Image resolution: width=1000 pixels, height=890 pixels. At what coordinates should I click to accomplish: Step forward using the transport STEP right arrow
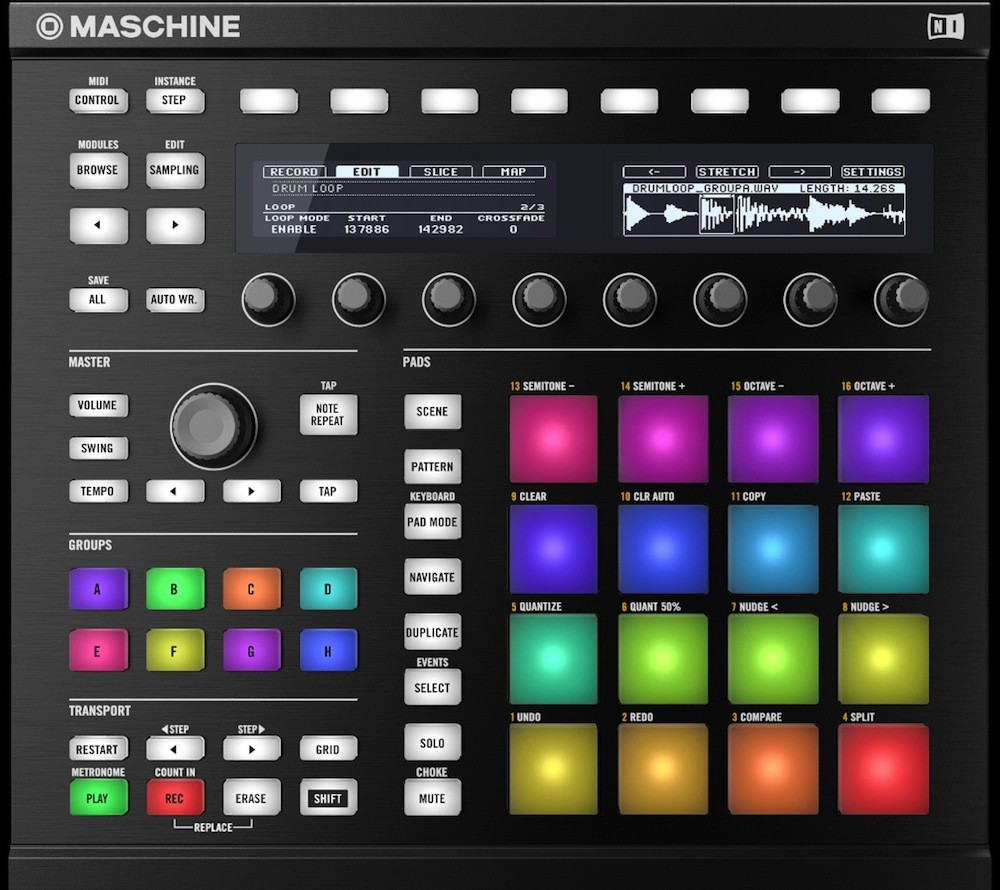click(251, 749)
